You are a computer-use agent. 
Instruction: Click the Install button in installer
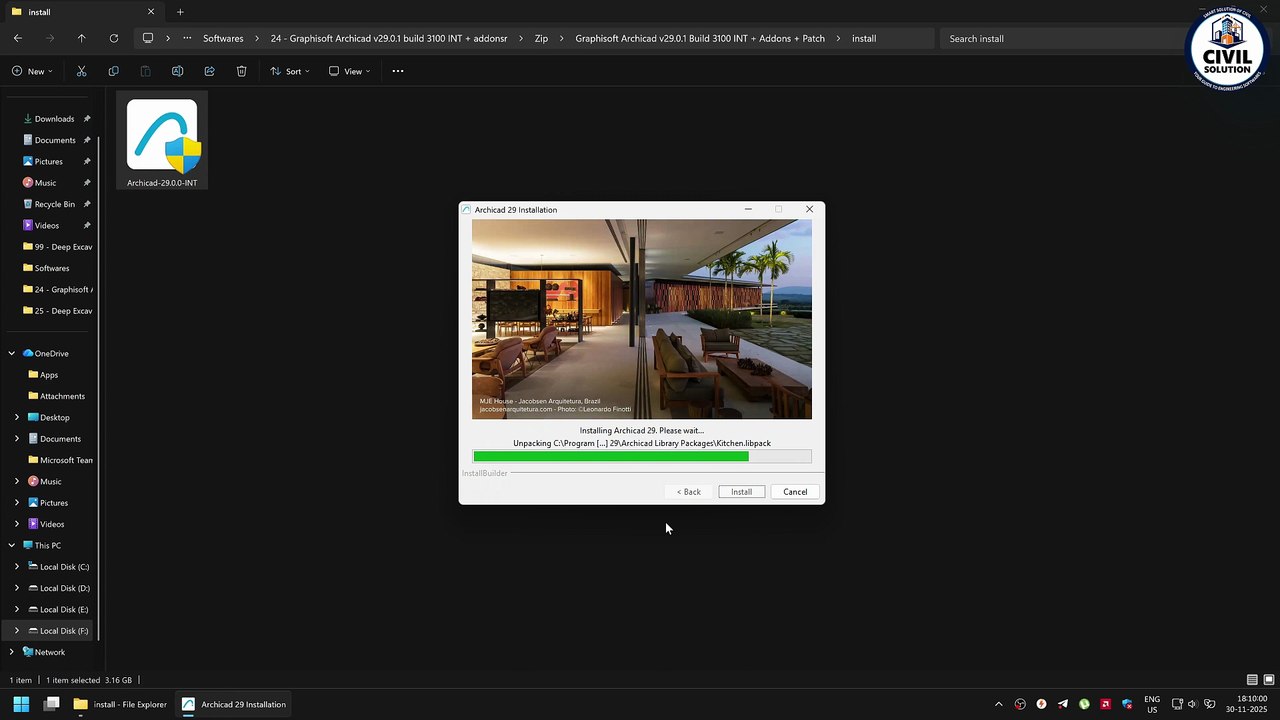[x=741, y=492]
